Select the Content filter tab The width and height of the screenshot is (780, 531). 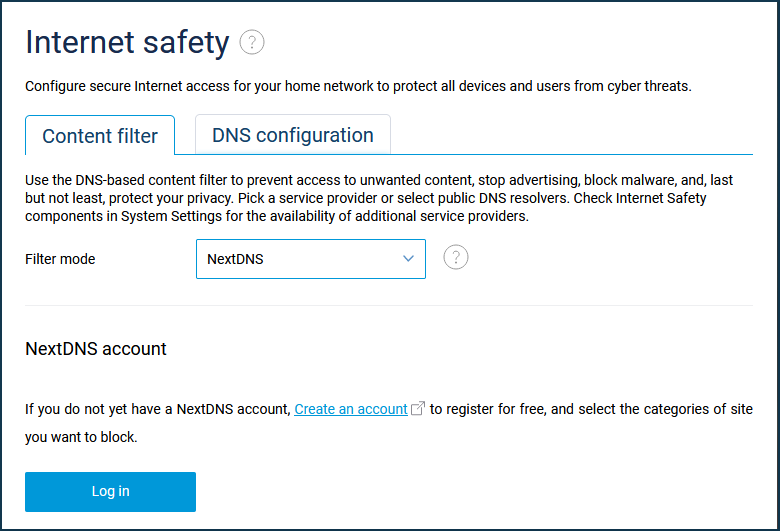pyautogui.click(x=100, y=135)
